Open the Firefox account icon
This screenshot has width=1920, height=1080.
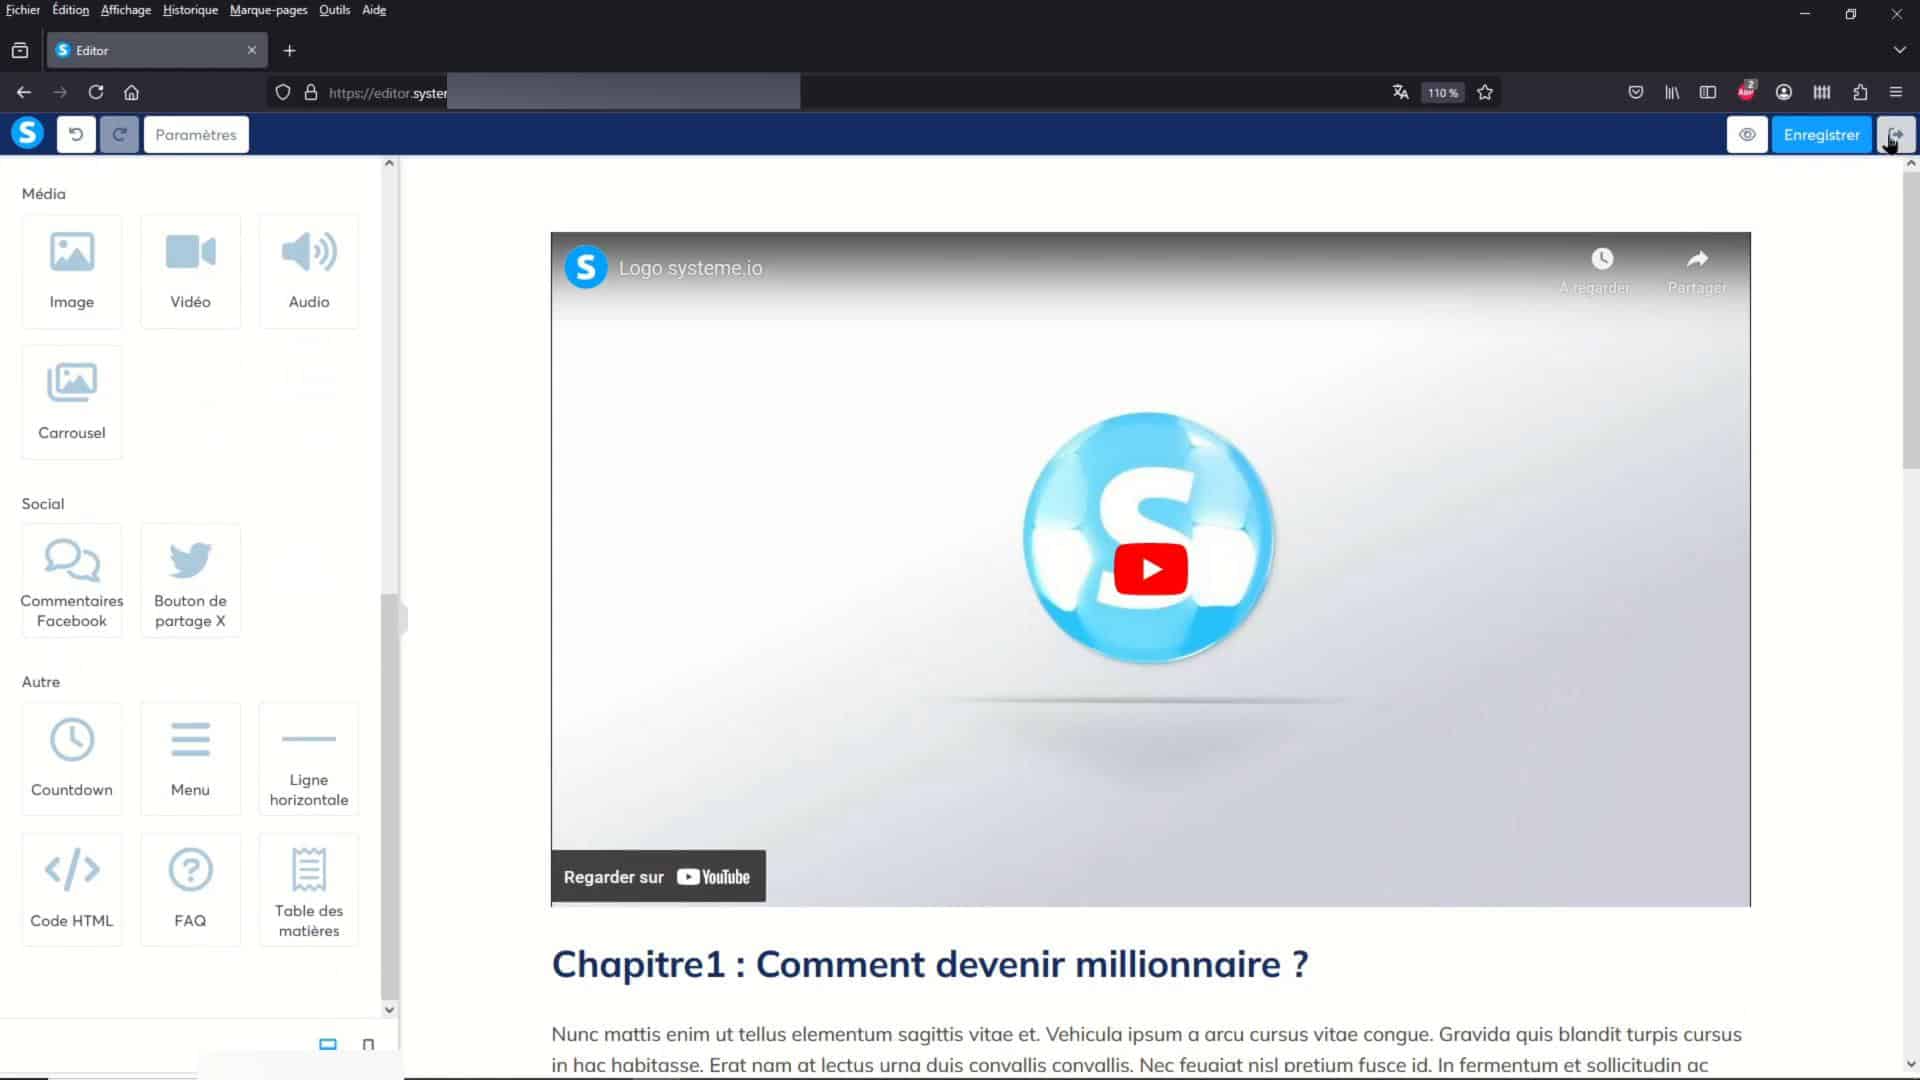pos(1783,92)
